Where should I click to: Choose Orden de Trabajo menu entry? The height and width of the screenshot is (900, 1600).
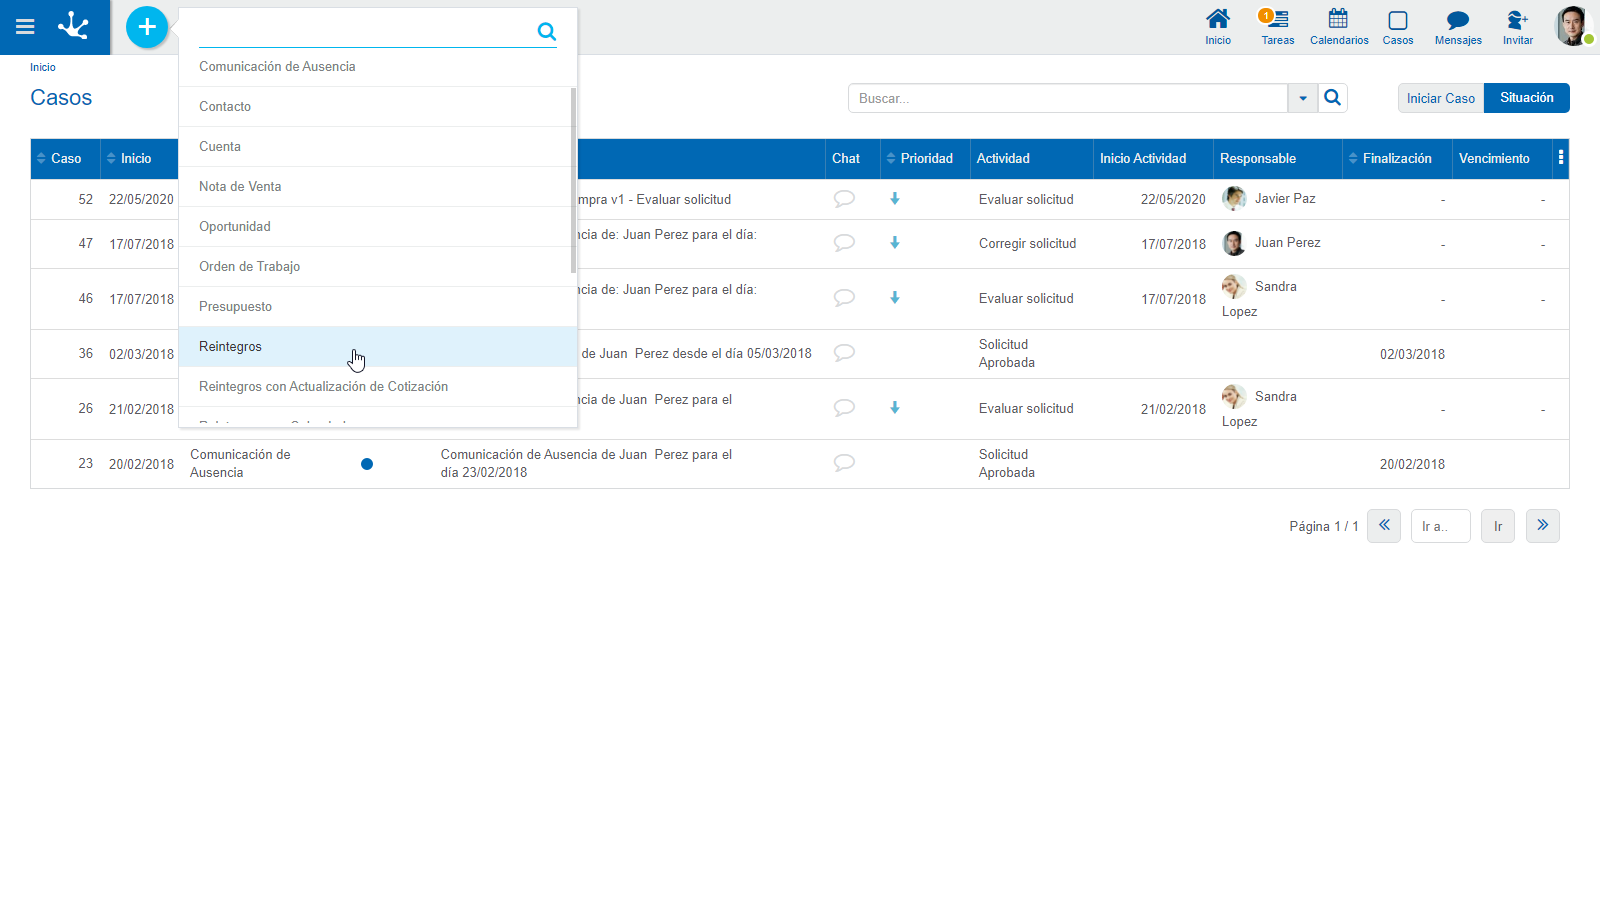click(x=249, y=267)
